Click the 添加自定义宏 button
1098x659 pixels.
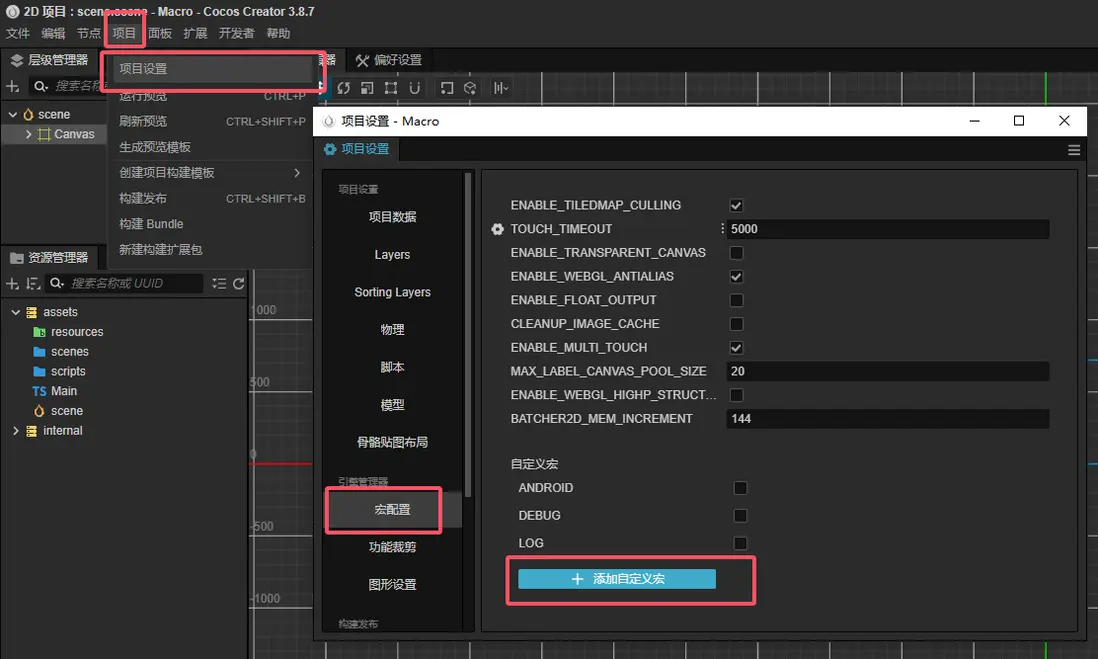616,579
